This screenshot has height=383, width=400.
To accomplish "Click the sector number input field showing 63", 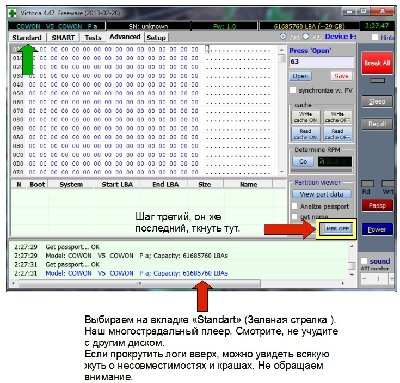I will point(321,62).
